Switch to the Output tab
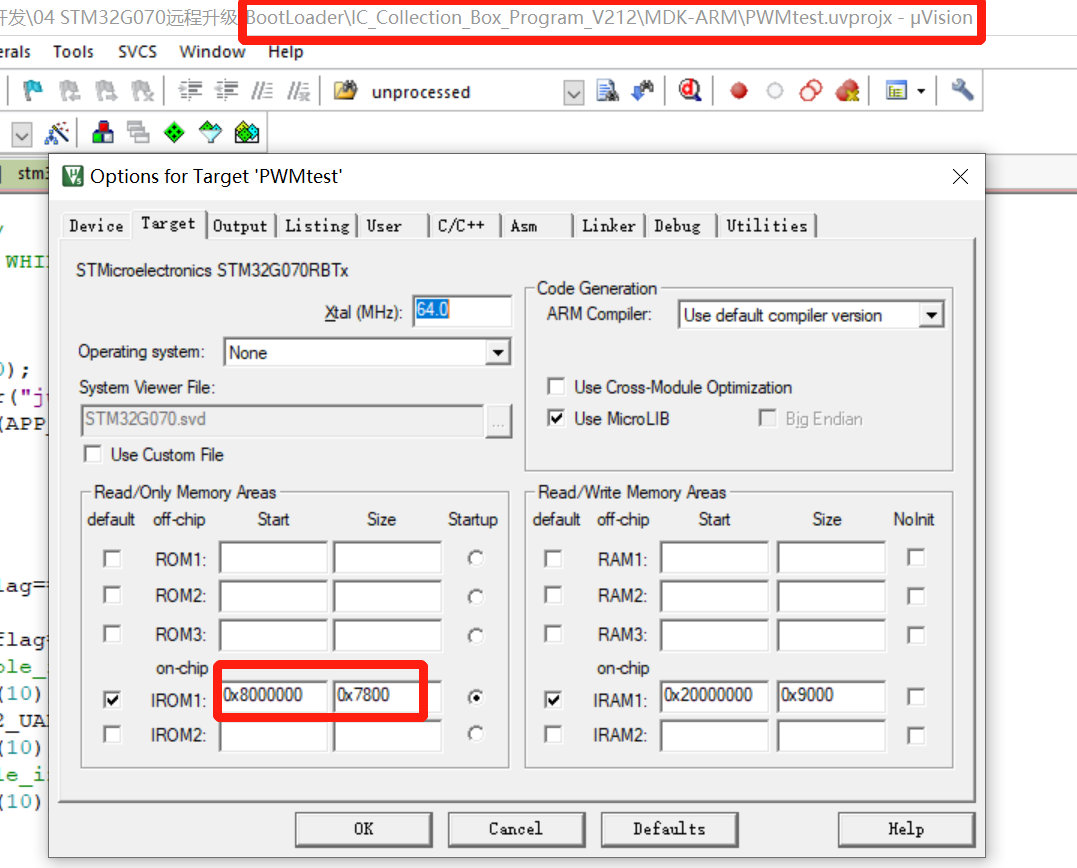Image resolution: width=1077 pixels, height=868 pixels. click(240, 226)
